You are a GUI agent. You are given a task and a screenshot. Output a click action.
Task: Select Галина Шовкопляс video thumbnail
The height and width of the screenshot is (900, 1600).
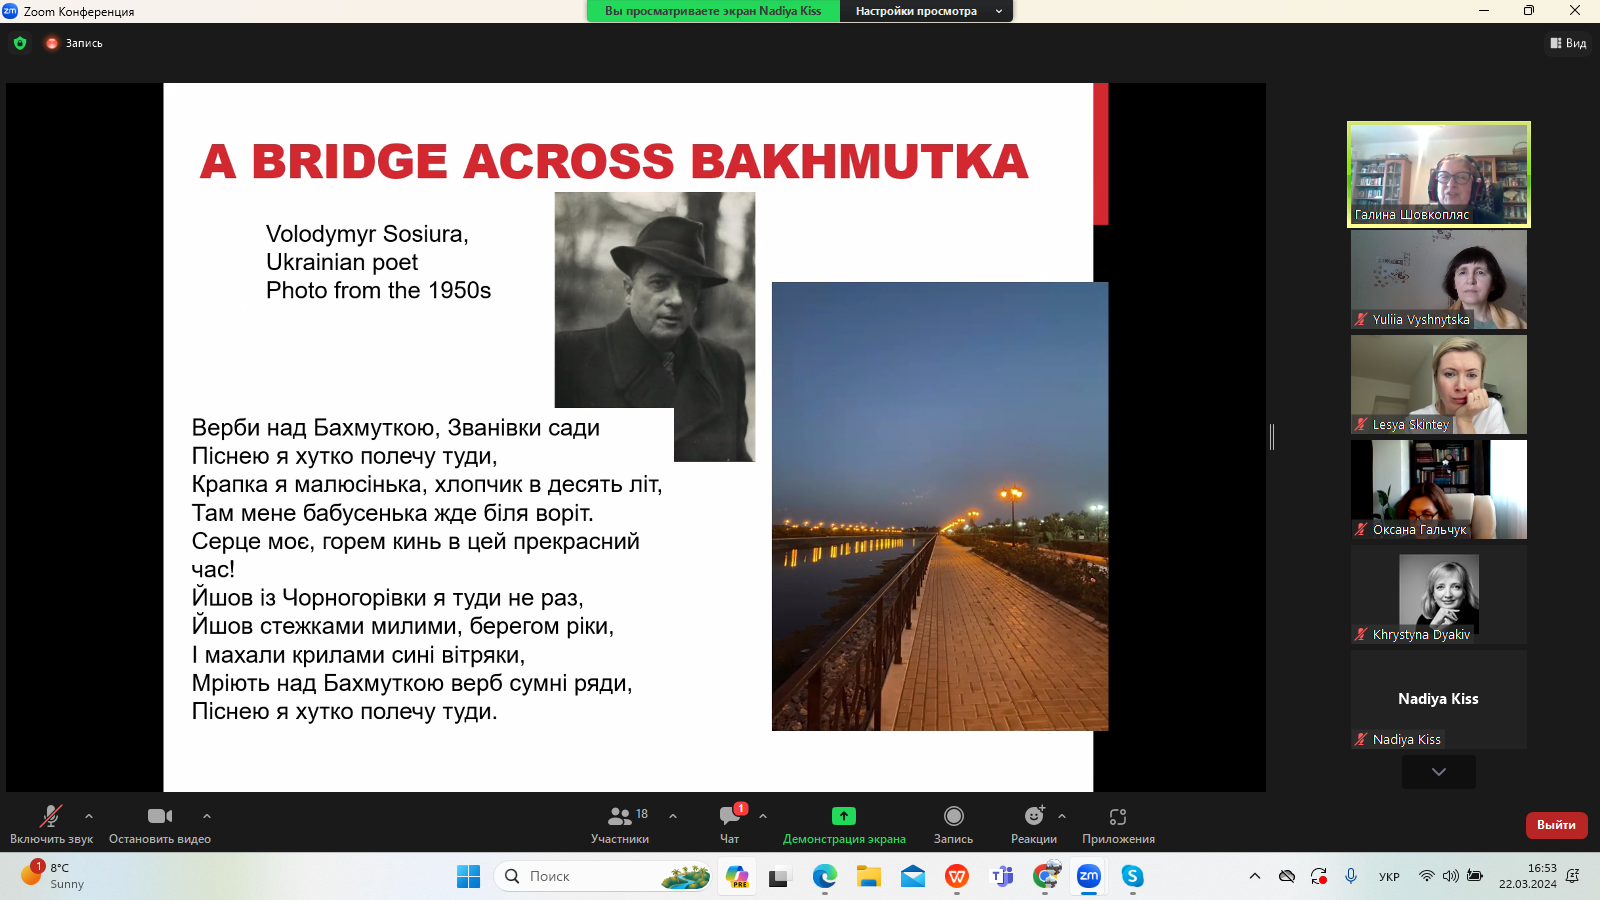click(1438, 174)
